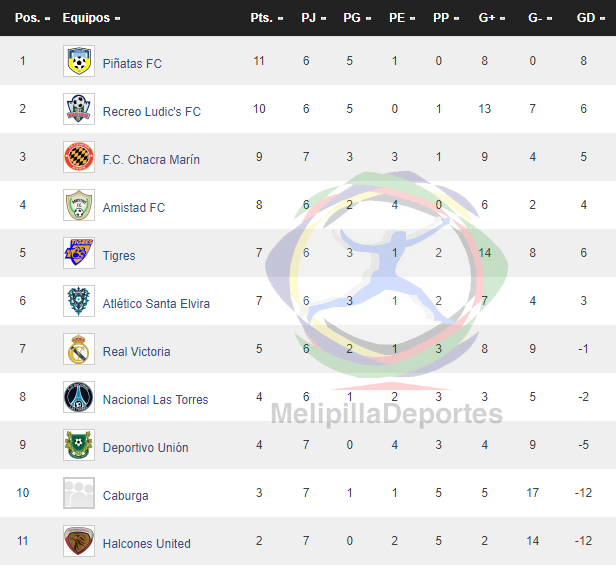Sort the table by GD column
Viewport: 616px width, 573px height.
click(x=590, y=18)
